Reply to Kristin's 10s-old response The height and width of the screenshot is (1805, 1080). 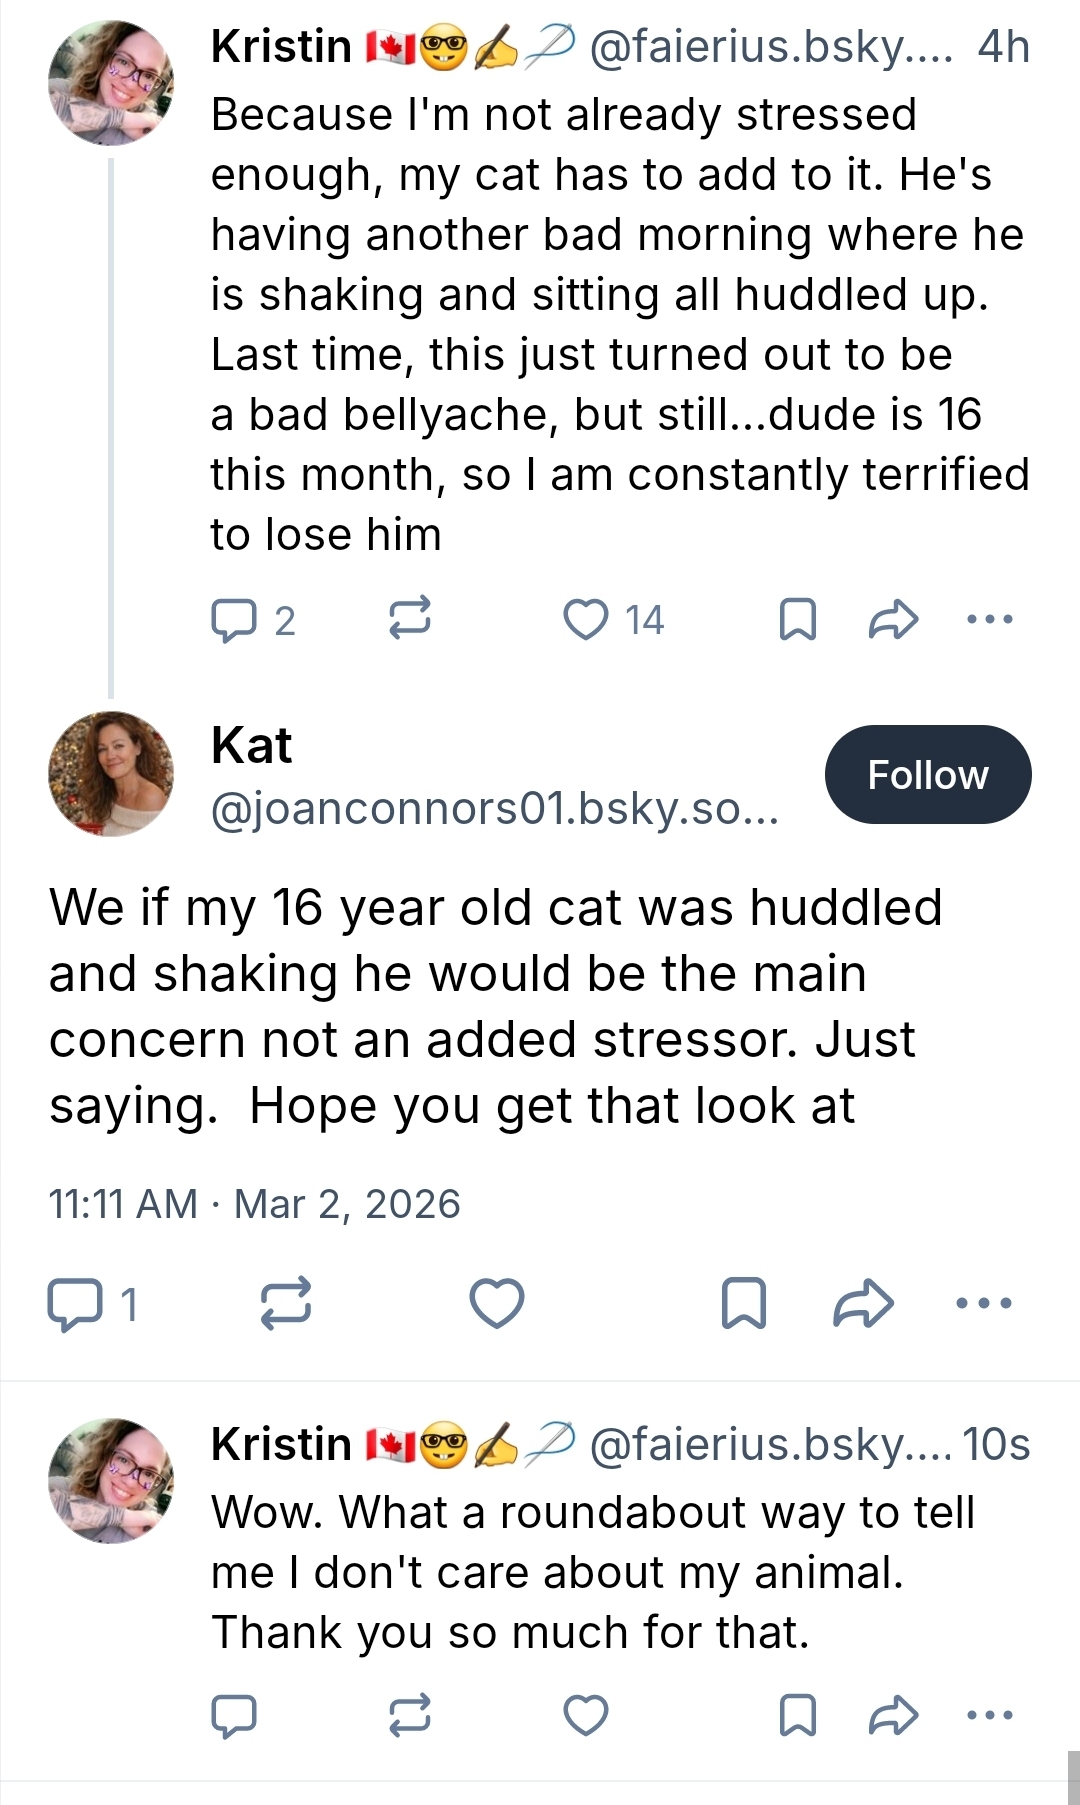[234, 1716]
